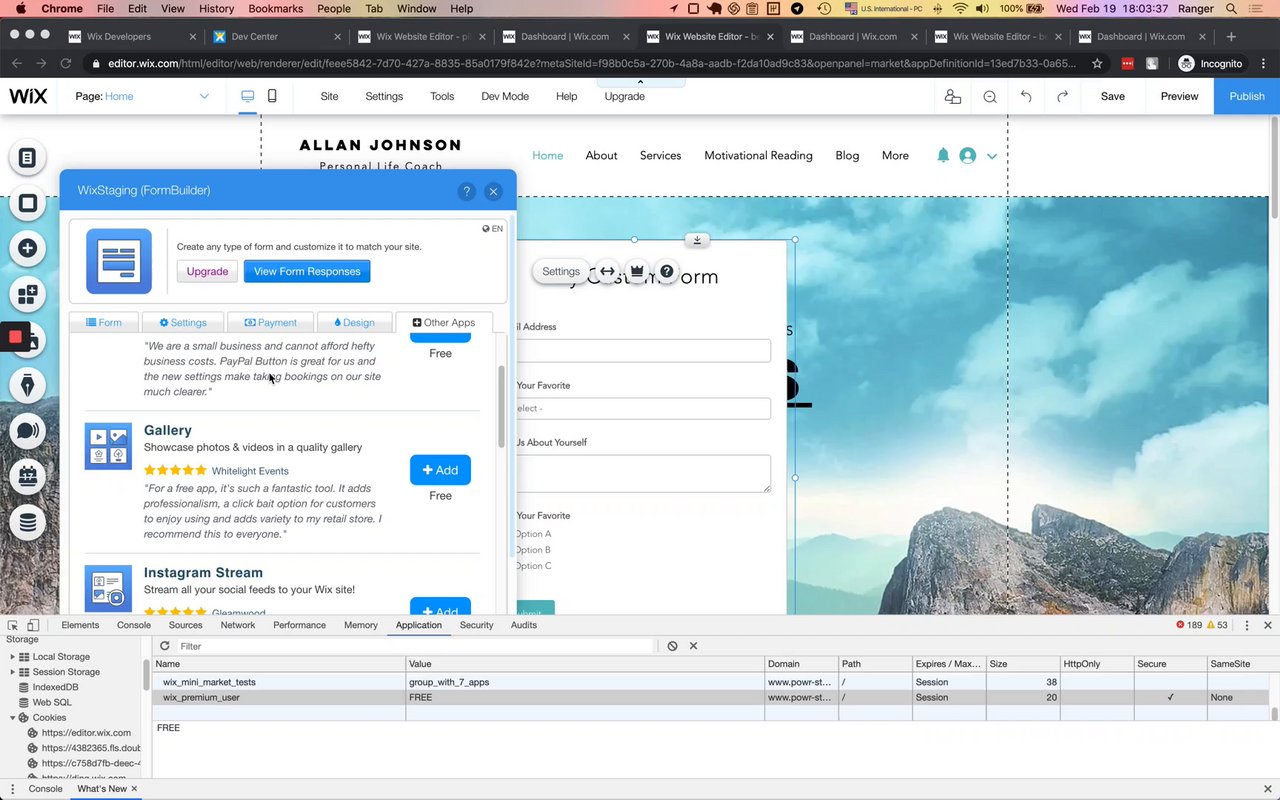Viewport: 1280px width, 800px height.
Task: Click the crown upgrade icon on form toolbar
Action: pyautogui.click(x=637, y=271)
